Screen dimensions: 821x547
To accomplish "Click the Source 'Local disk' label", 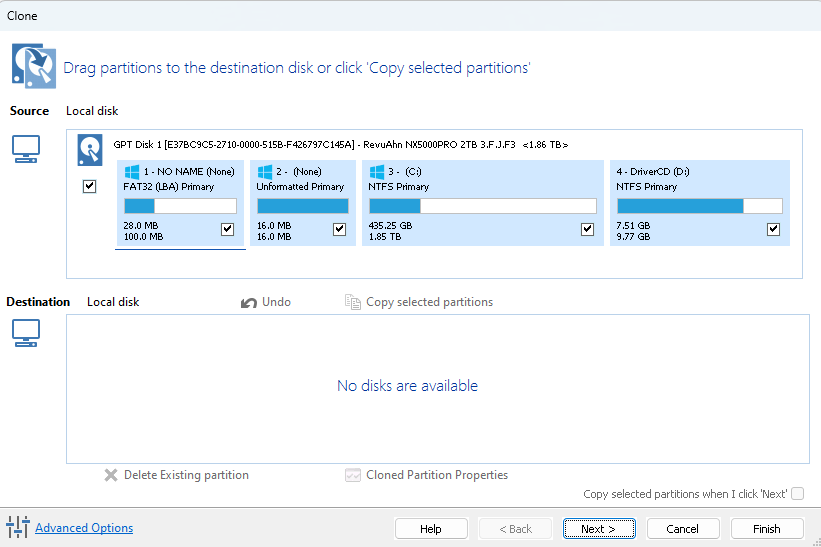I will pos(92,111).
